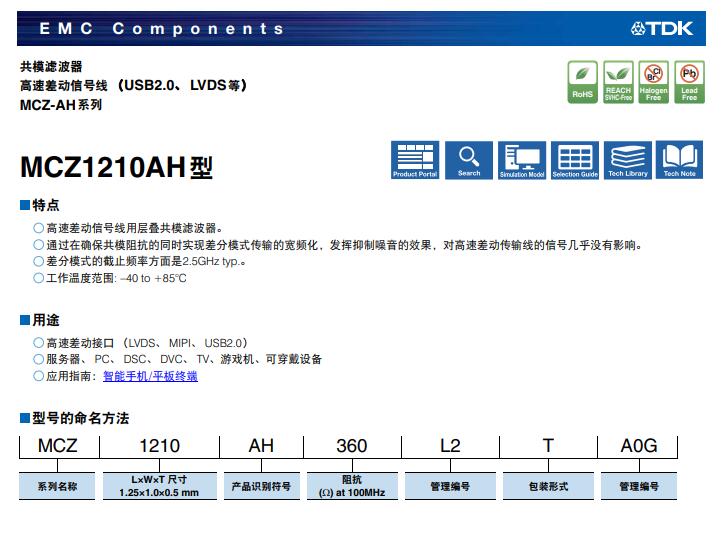Click the 产品识别符号 label box
724x555 pixels.
pyautogui.click(x=261, y=486)
